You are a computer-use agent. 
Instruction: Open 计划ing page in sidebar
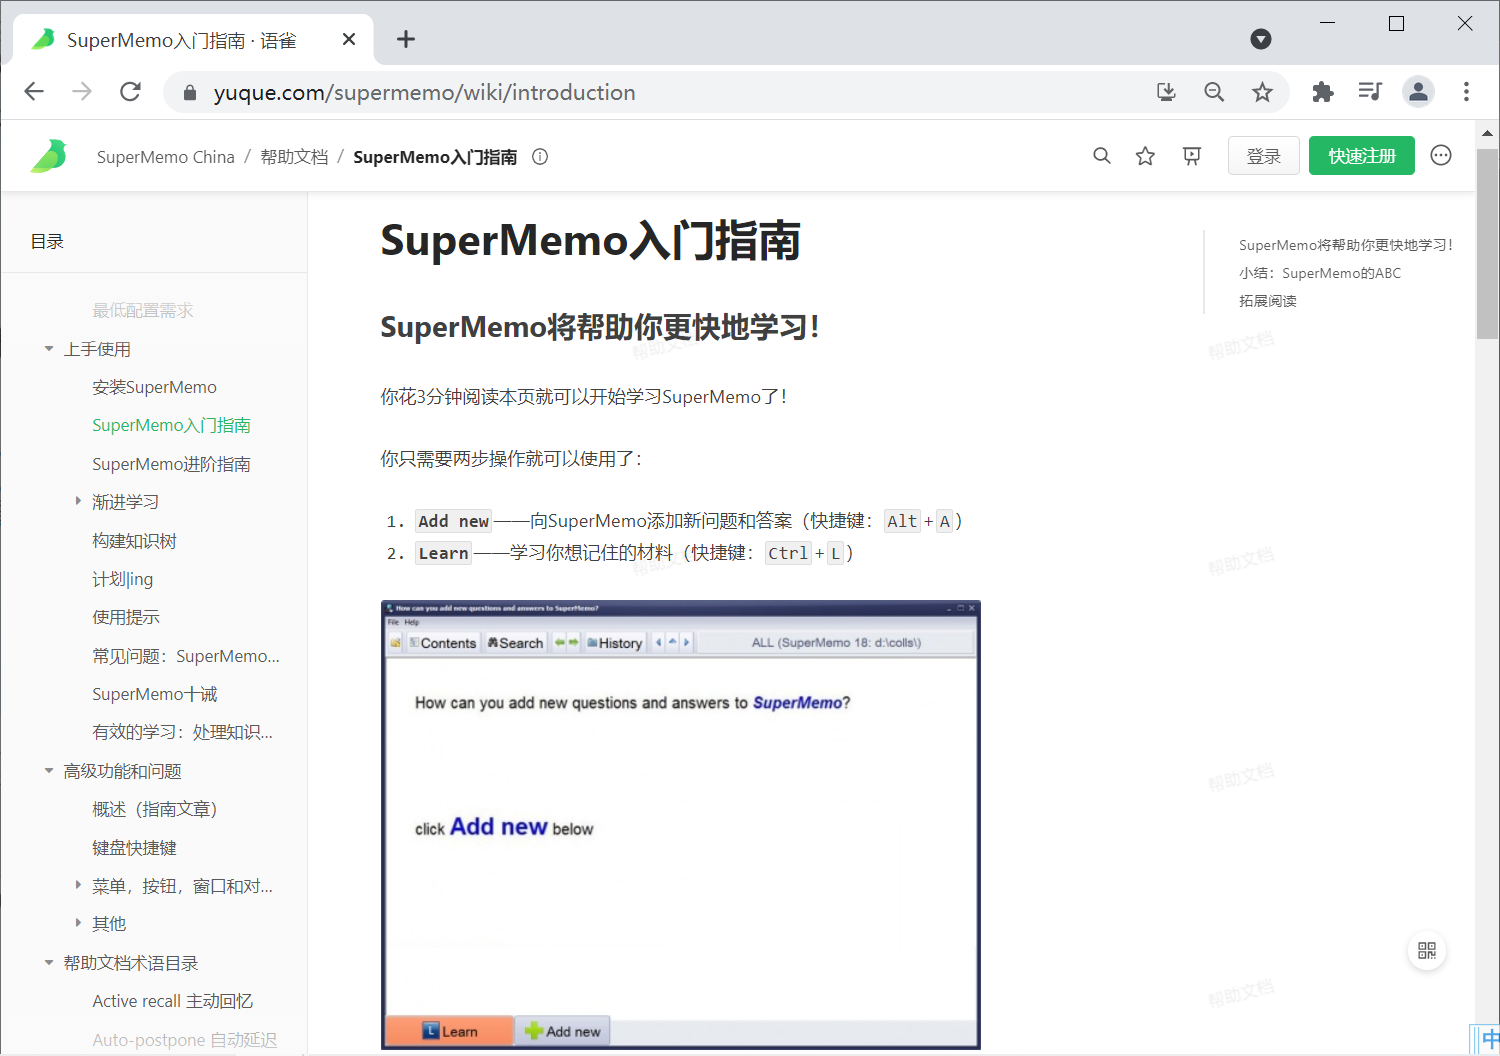pos(122,579)
